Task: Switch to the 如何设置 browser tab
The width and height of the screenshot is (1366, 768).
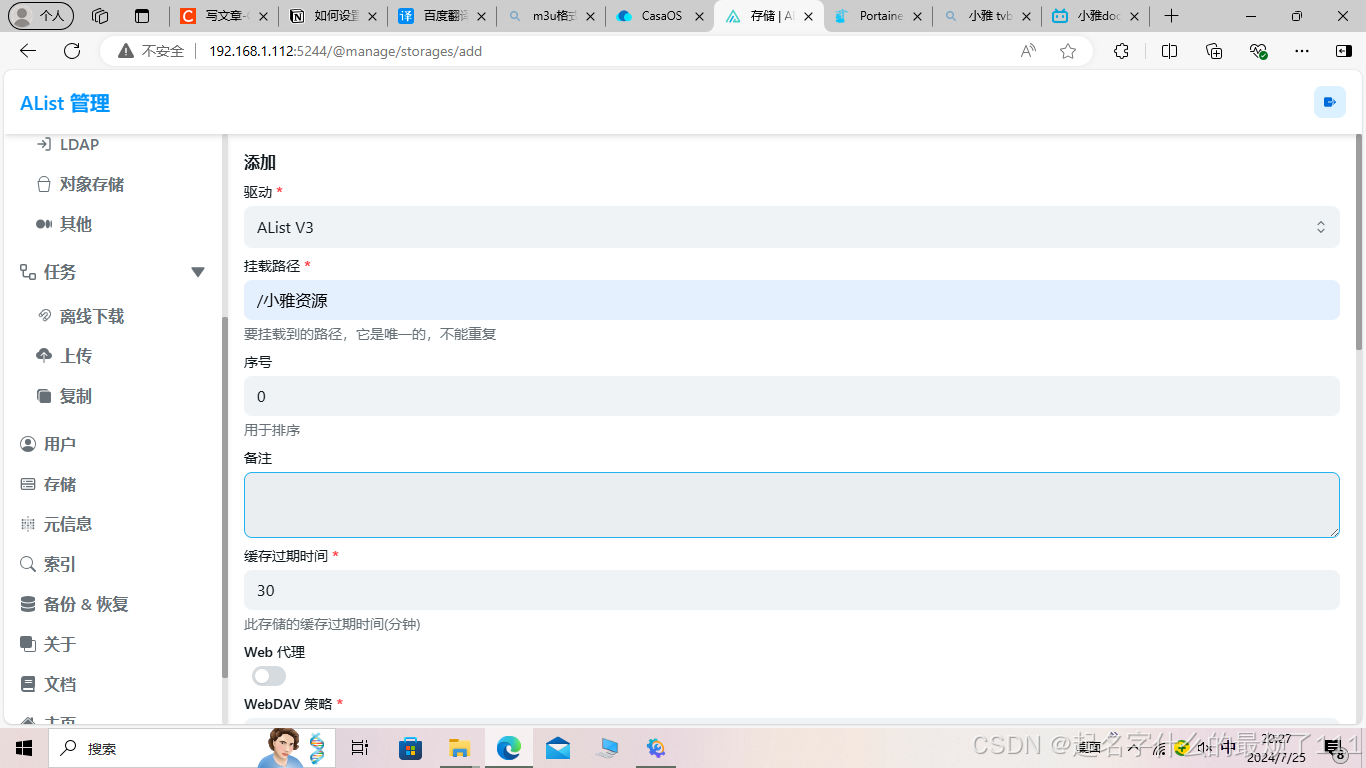Action: (332, 16)
